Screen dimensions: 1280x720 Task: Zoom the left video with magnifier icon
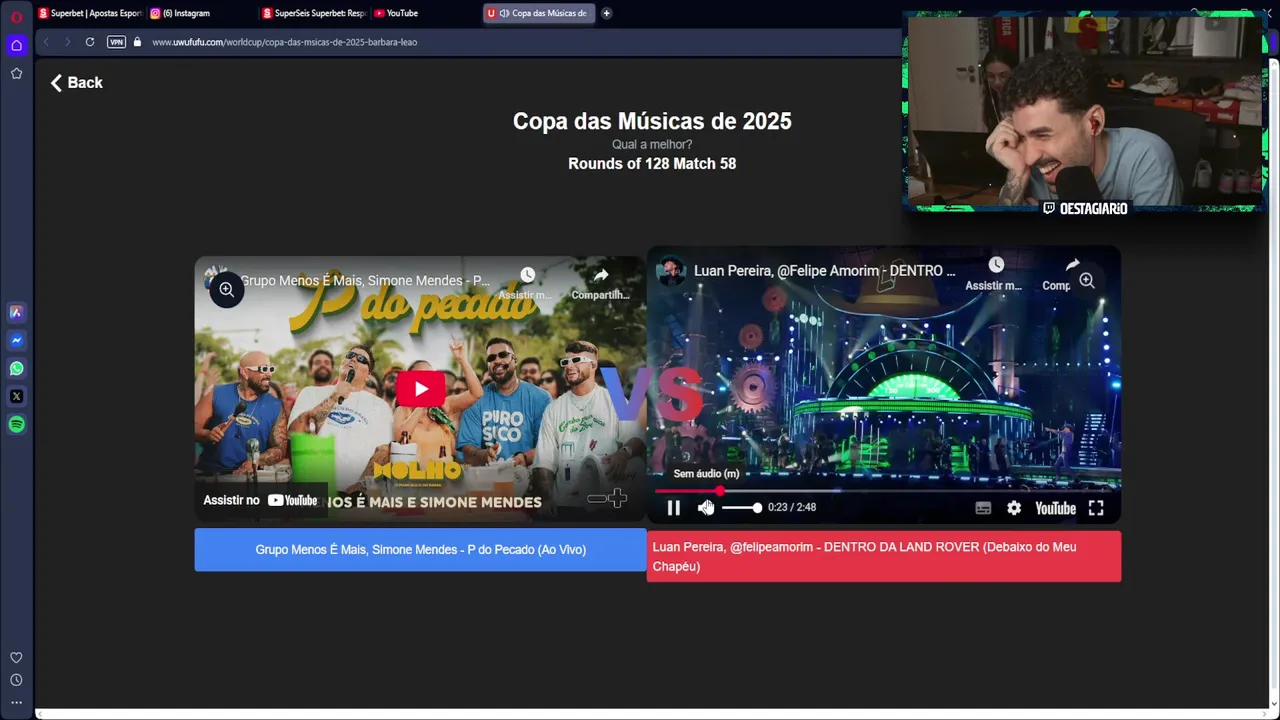[227, 290]
